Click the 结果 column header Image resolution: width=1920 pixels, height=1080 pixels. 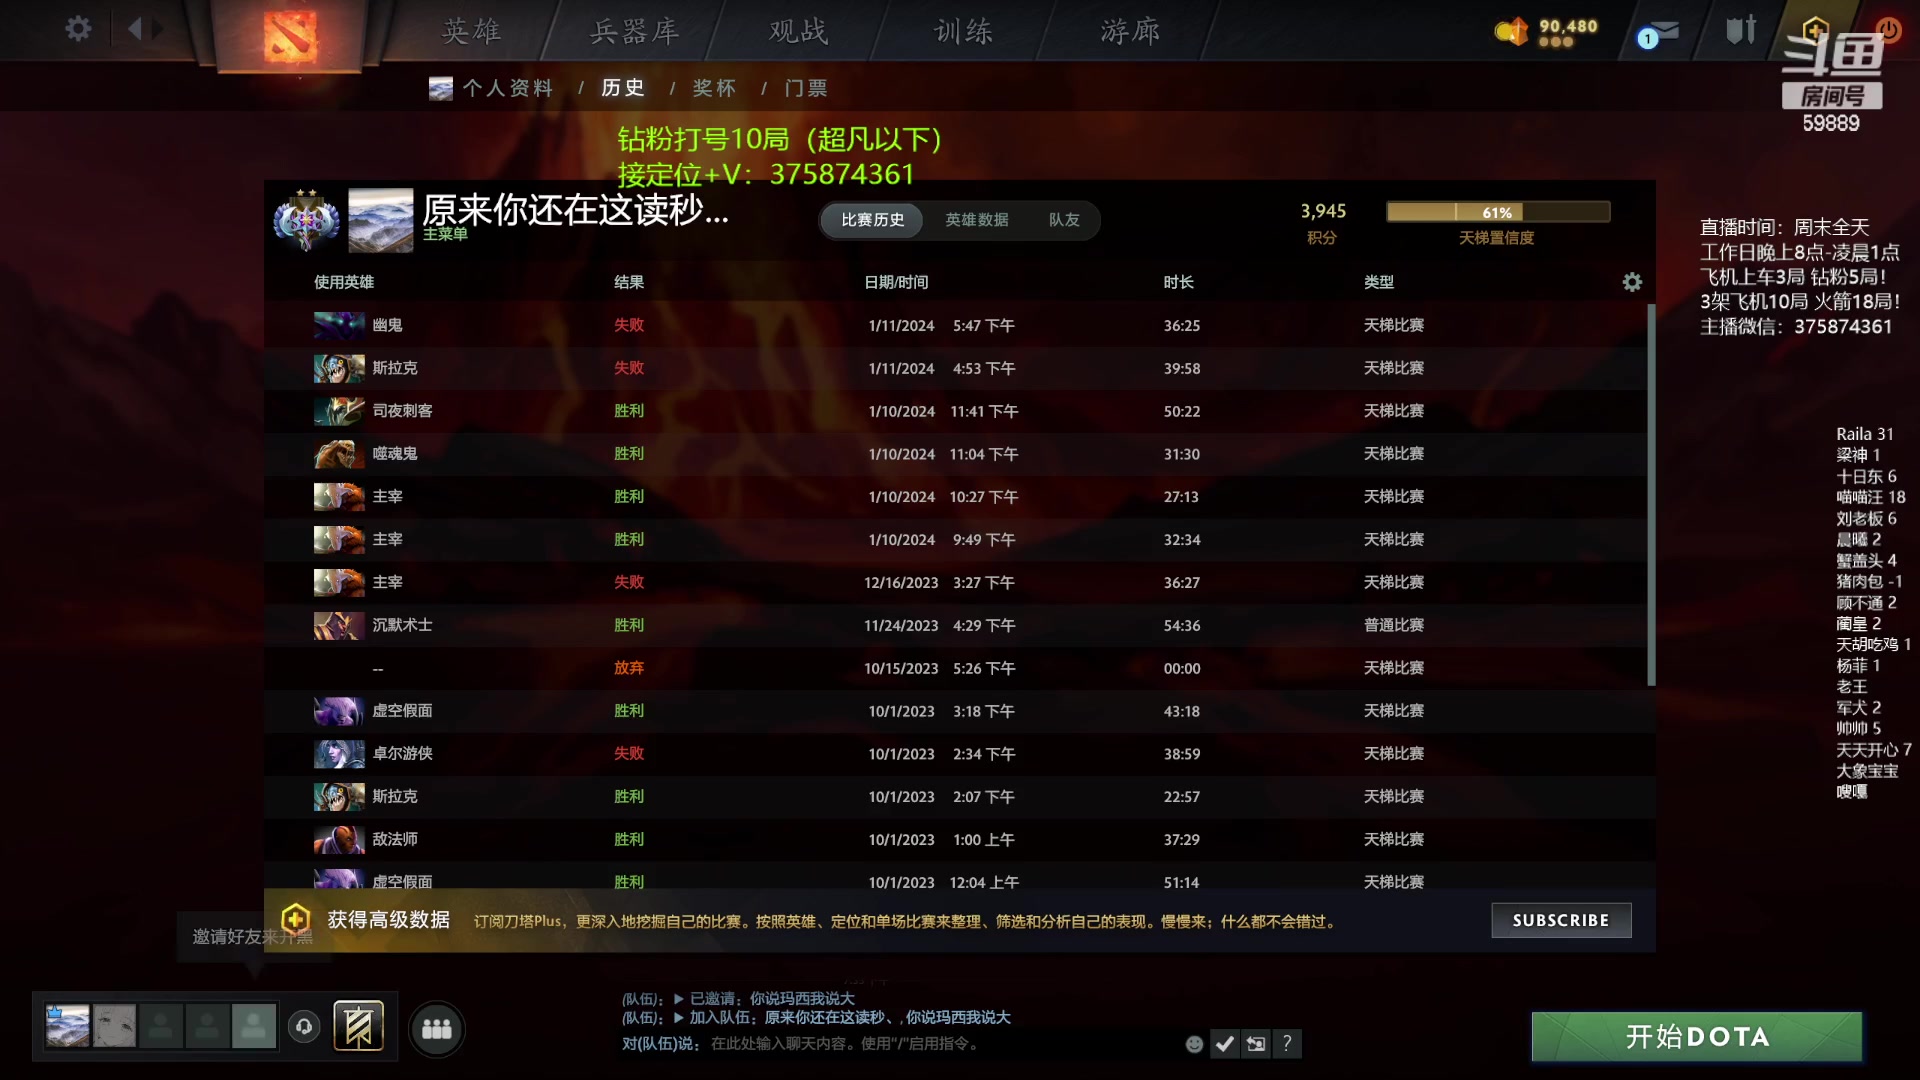pyautogui.click(x=629, y=282)
